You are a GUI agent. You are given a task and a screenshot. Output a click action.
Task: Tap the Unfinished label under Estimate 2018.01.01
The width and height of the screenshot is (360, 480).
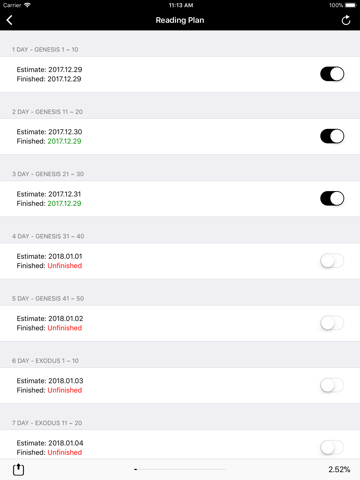click(x=65, y=266)
